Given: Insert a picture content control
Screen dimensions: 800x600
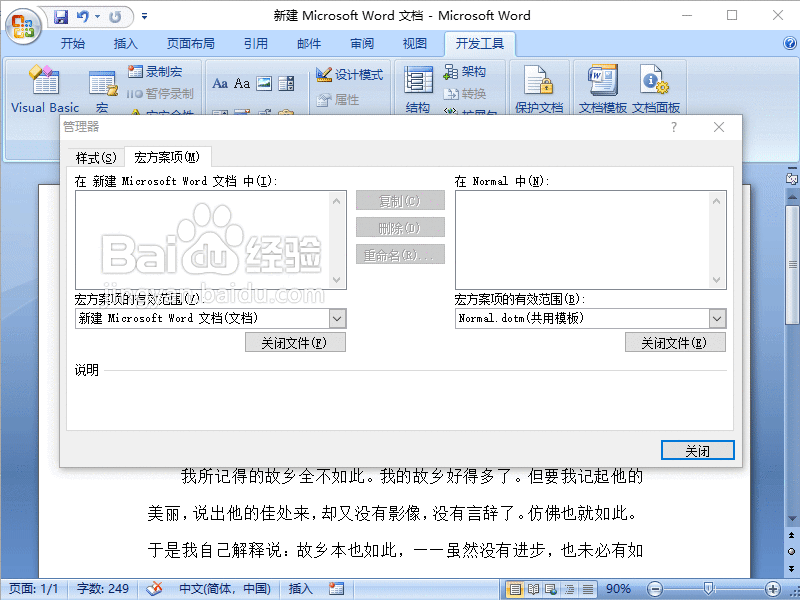Looking at the screenshot, I should click(x=264, y=83).
